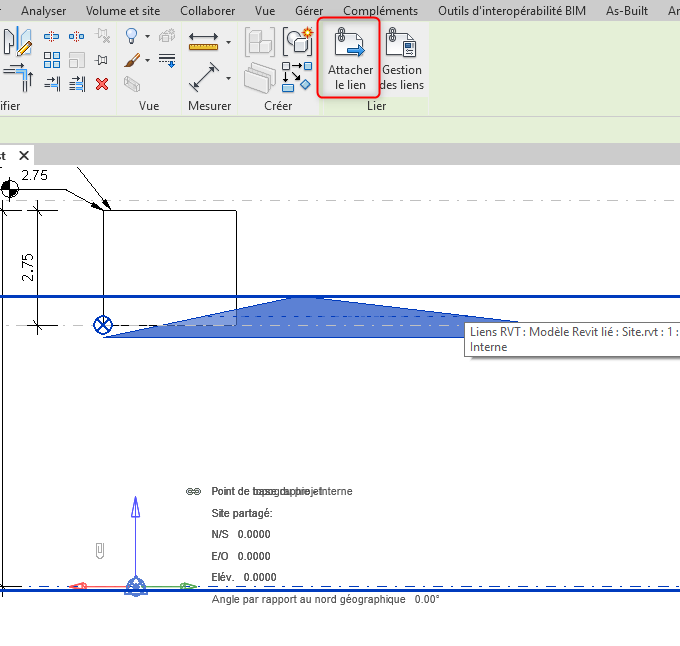Click the red X delete icon
680x646 pixels.
101,84
